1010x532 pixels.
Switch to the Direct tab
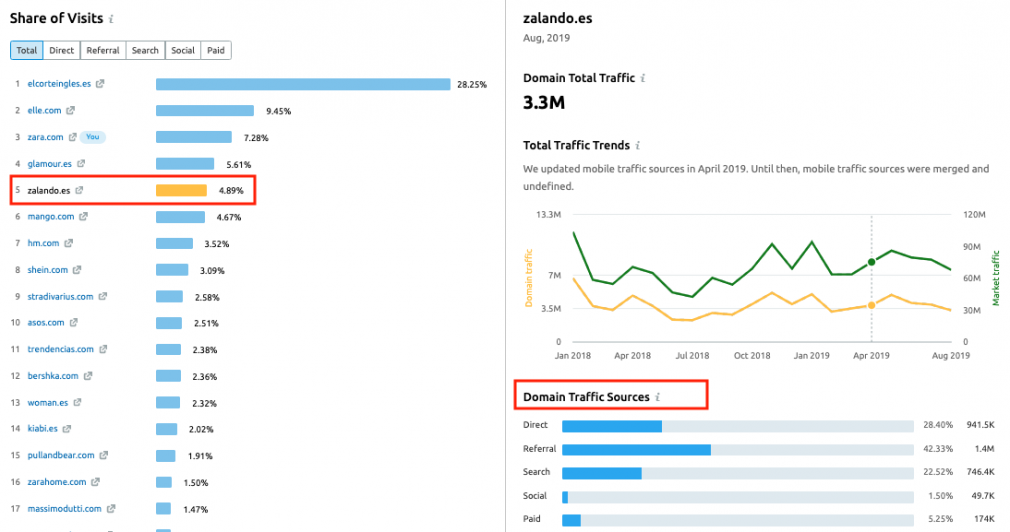click(61, 50)
